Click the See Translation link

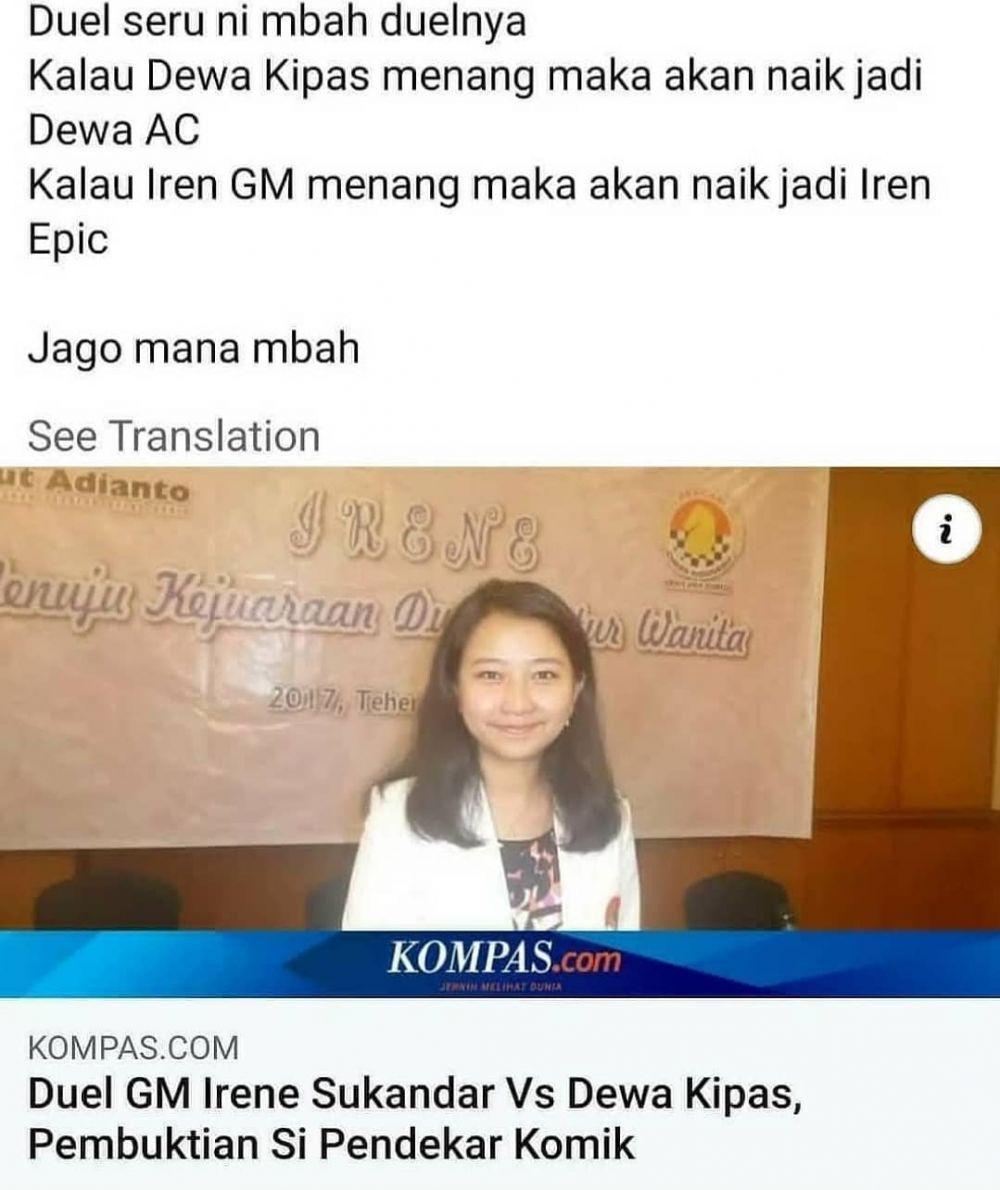[x=174, y=436]
